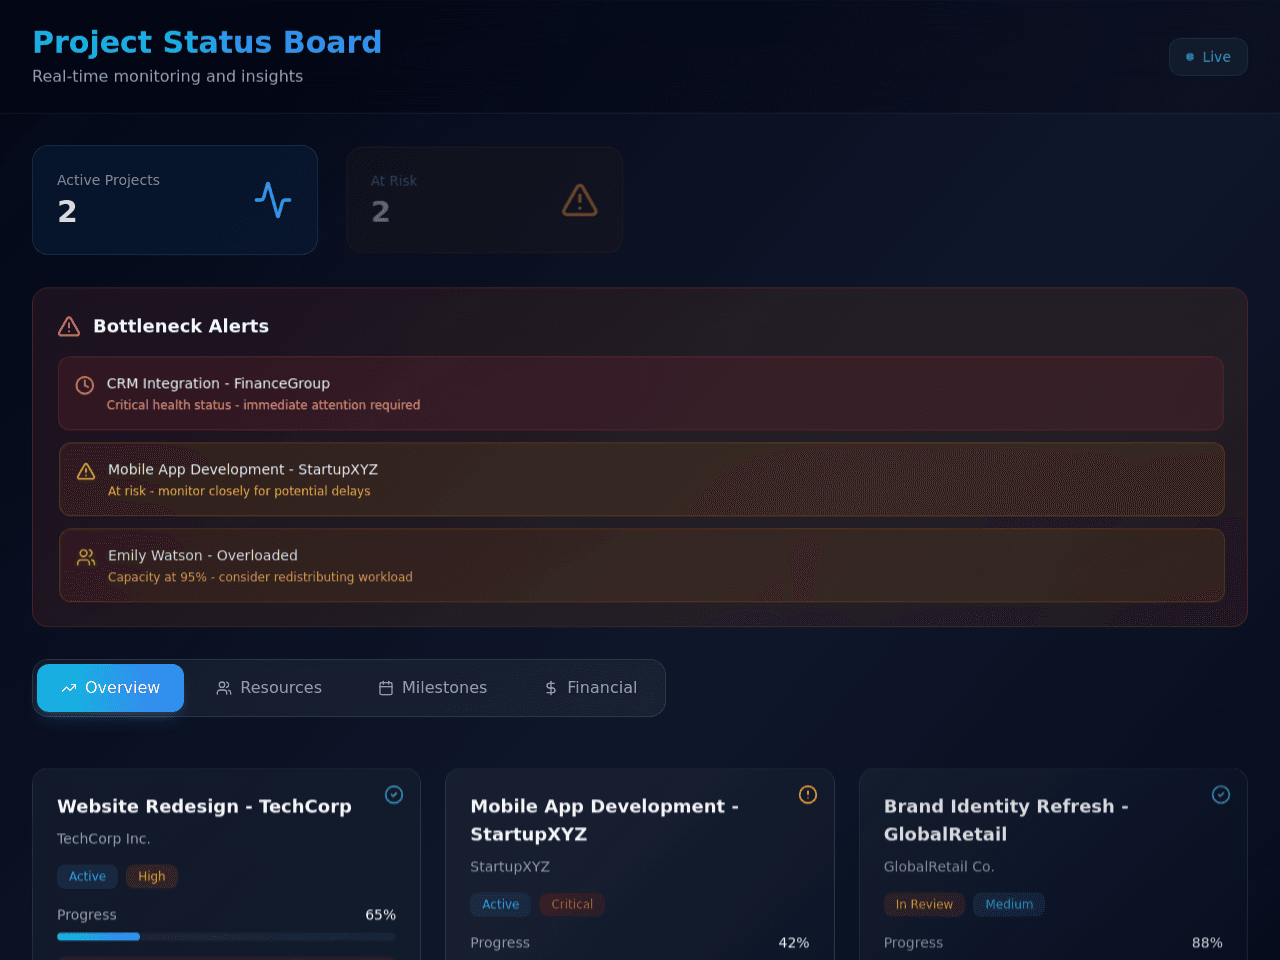Open the Milestones tab
The image size is (1280, 960).
(x=433, y=688)
